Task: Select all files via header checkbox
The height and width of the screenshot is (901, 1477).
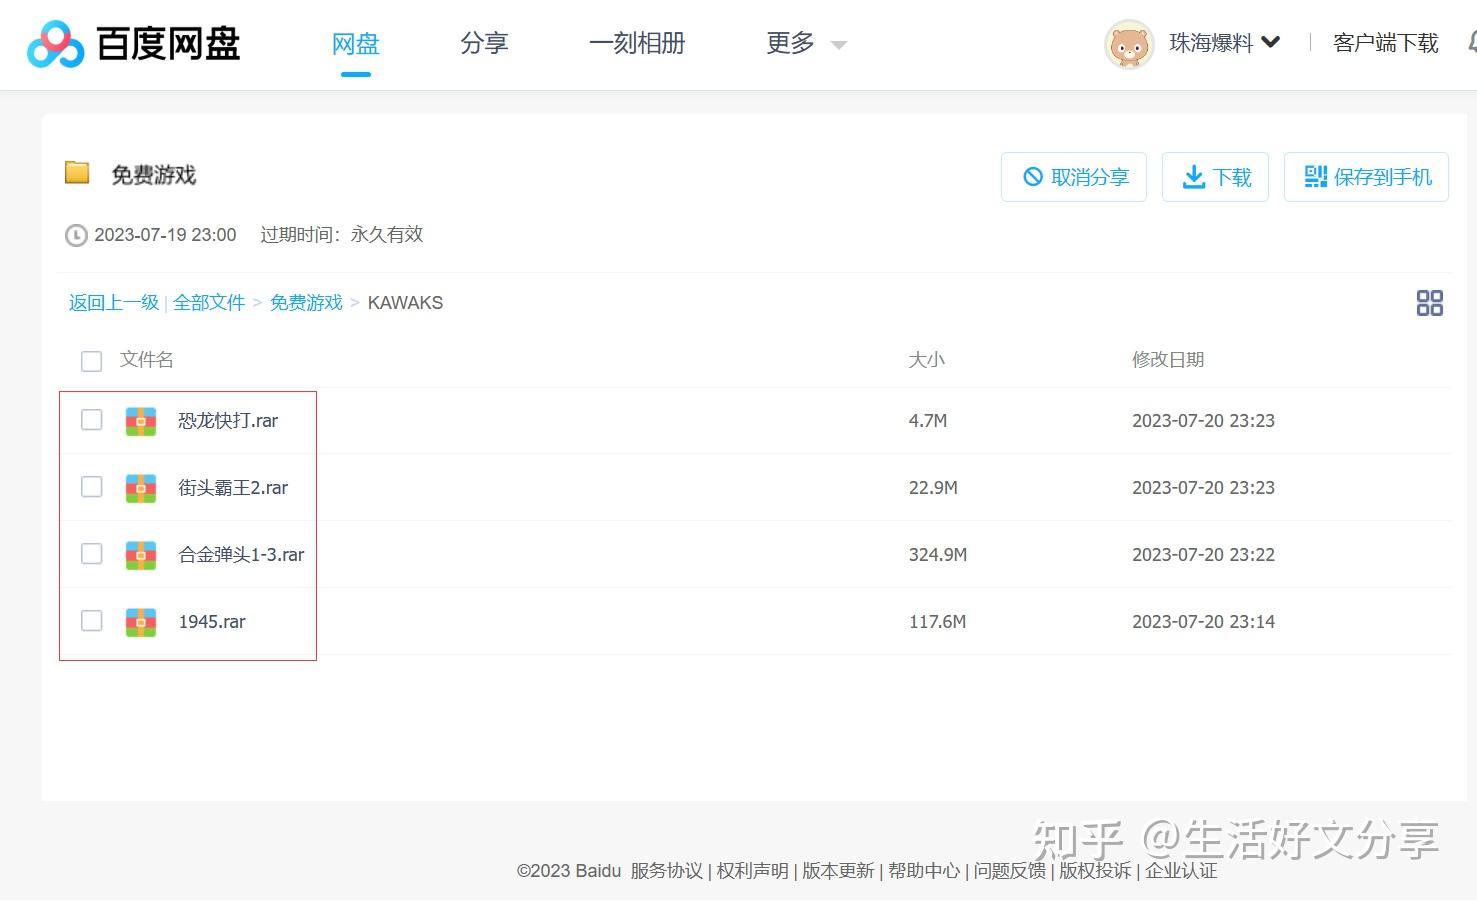Action: 91,361
